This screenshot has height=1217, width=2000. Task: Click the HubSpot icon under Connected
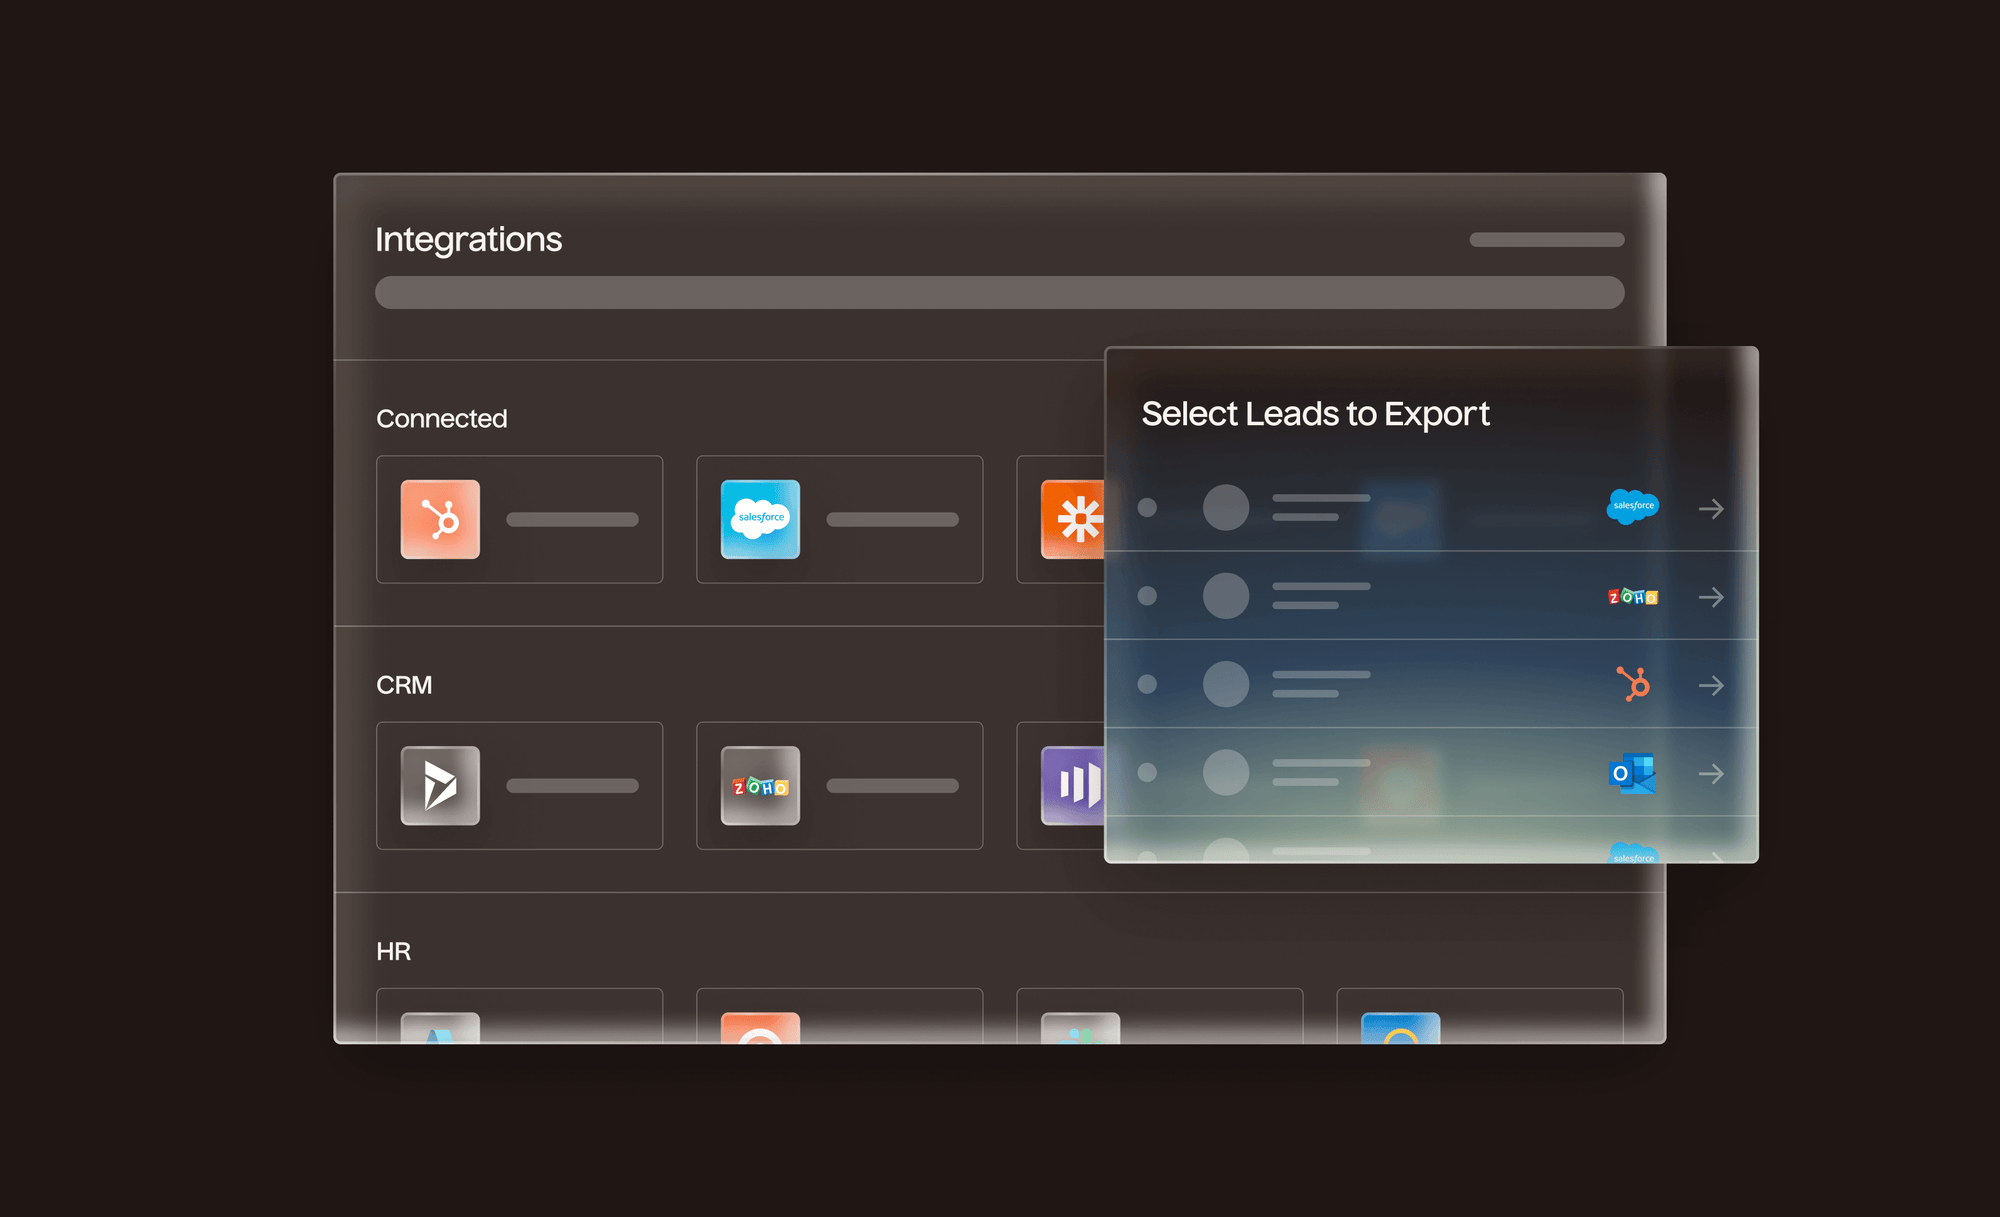pos(440,519)
